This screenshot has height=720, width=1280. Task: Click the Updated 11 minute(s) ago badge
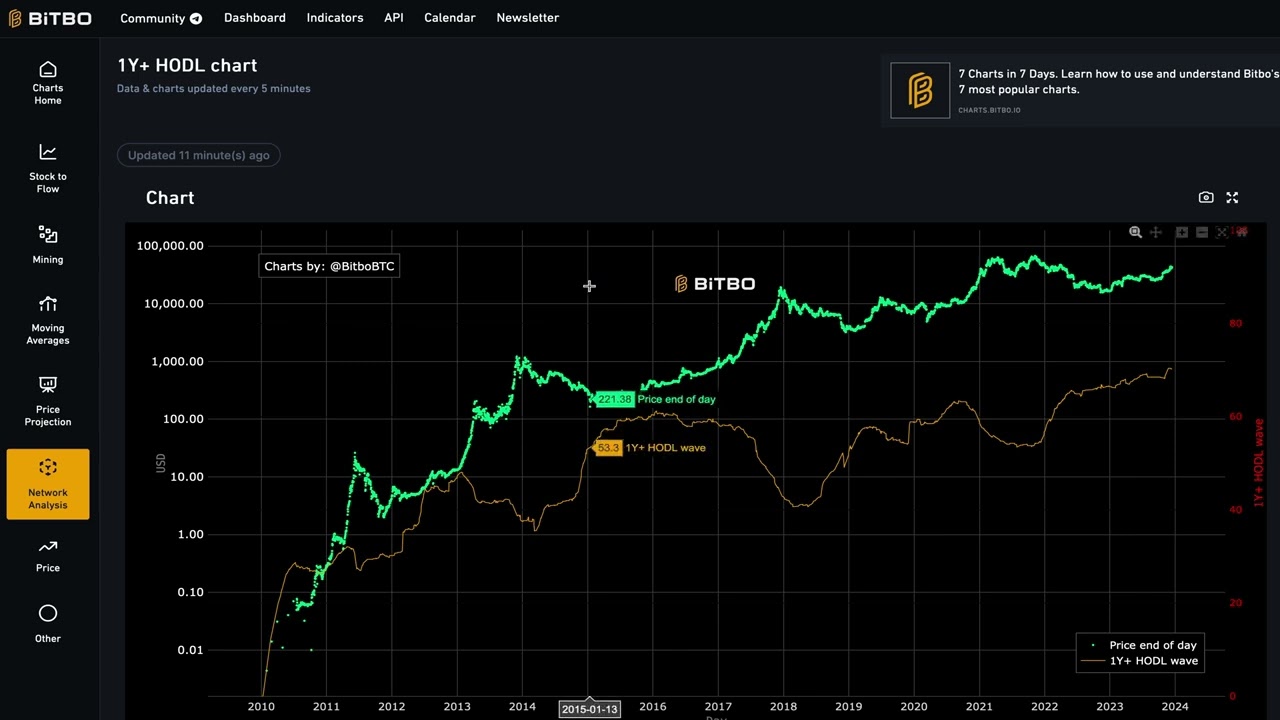point(199,155)
